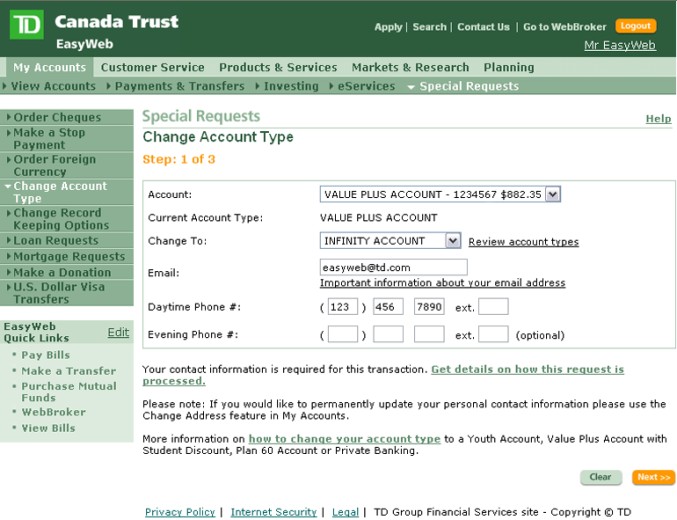Open U.S. Dollar Visa Transfers
The height and width of the screenshot is (520, 677).
coord(66,293)
